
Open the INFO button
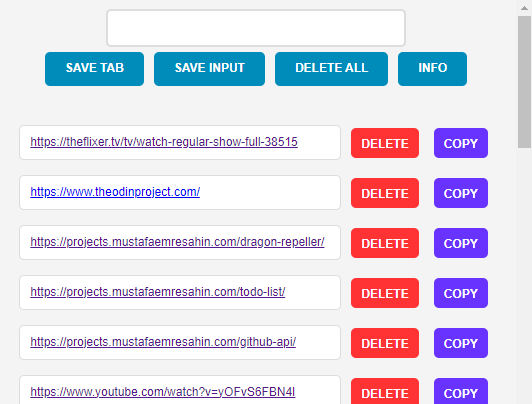click(432, 69)
